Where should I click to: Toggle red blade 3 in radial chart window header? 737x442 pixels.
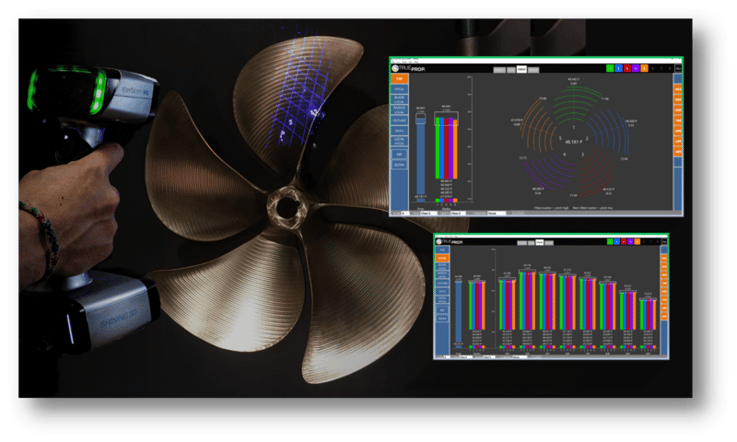tap(628, 67)
